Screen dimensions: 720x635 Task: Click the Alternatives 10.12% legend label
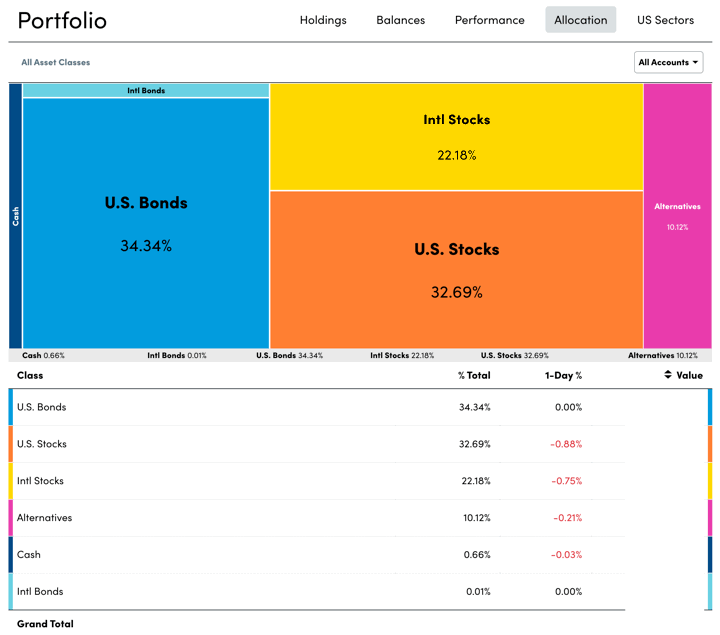pos(663,355)
